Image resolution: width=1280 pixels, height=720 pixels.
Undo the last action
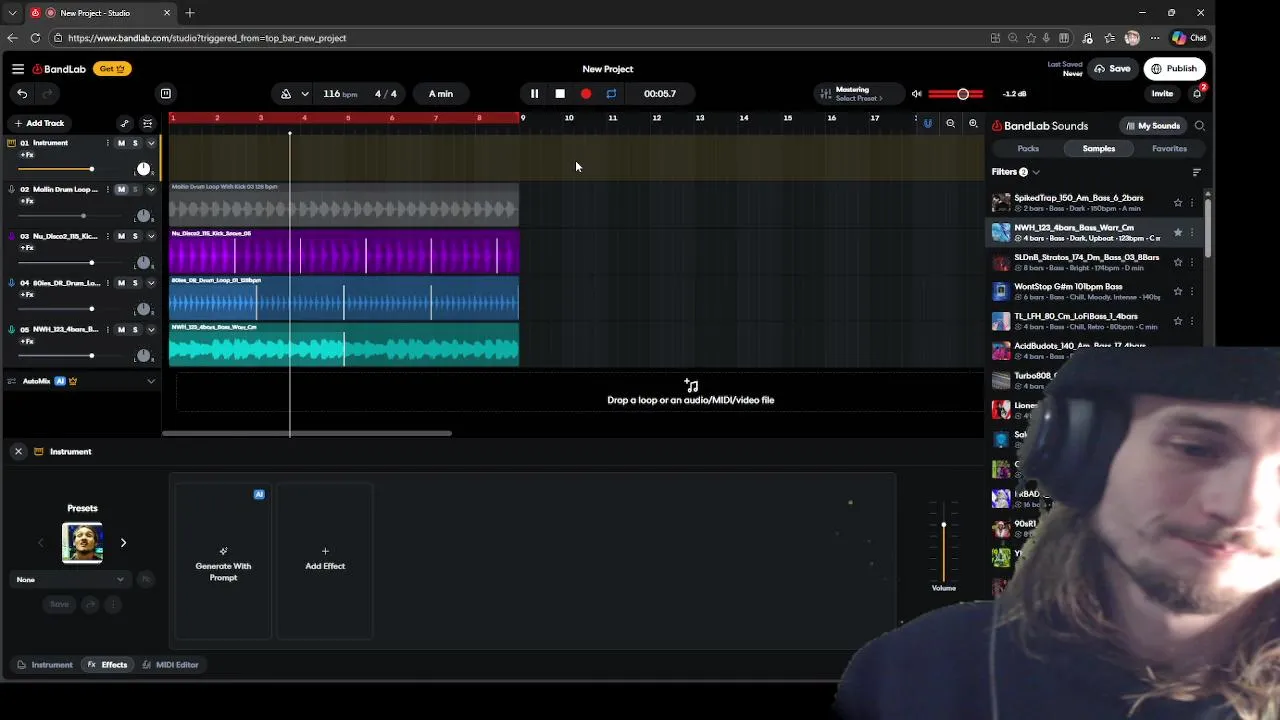pyautogui.click(x=22, y=94)
